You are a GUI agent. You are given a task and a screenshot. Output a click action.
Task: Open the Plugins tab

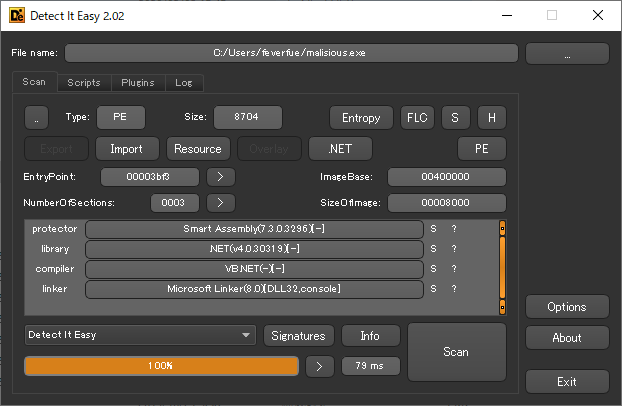click(138, 83)
